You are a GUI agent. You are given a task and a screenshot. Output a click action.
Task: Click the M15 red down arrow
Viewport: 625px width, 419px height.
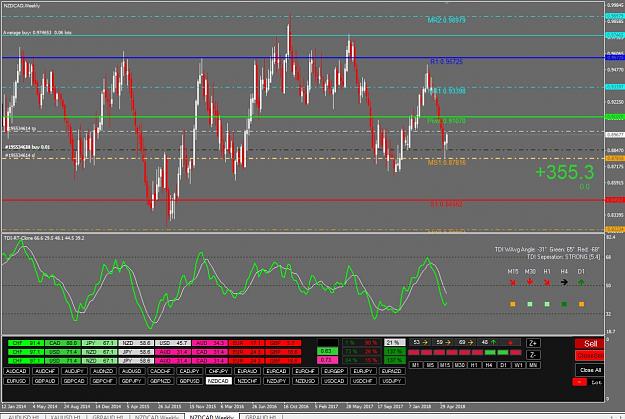click(x=513, y=282)
